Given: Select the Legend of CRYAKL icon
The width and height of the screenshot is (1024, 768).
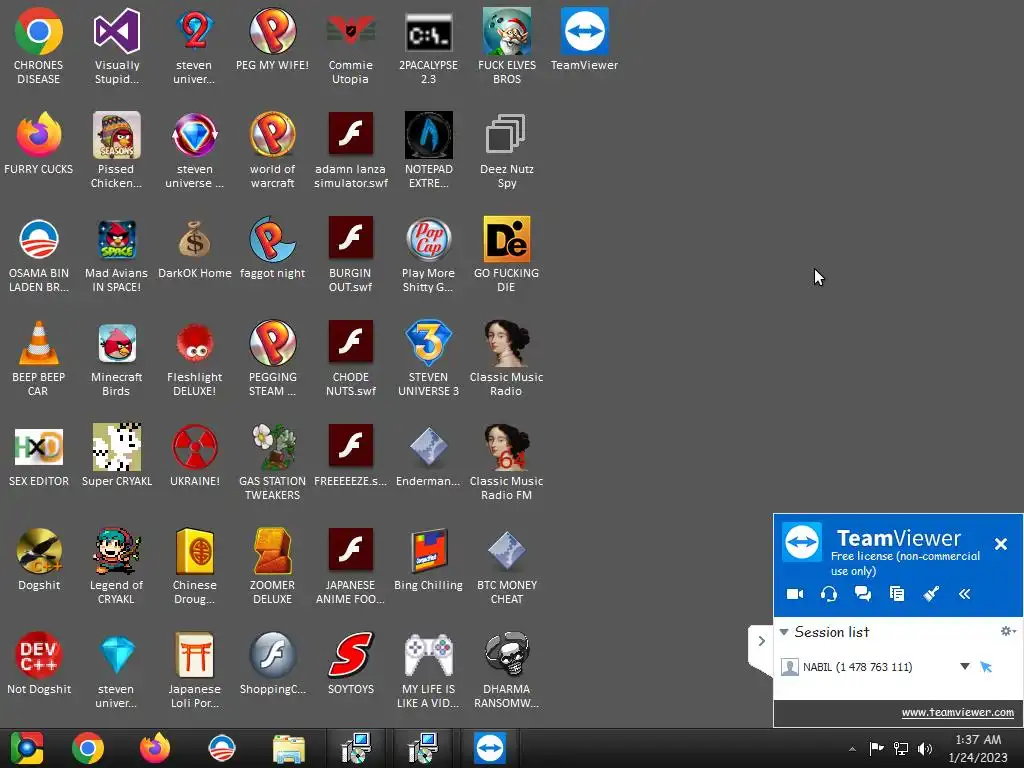Looking at the screenshot, I should [116, 566].
